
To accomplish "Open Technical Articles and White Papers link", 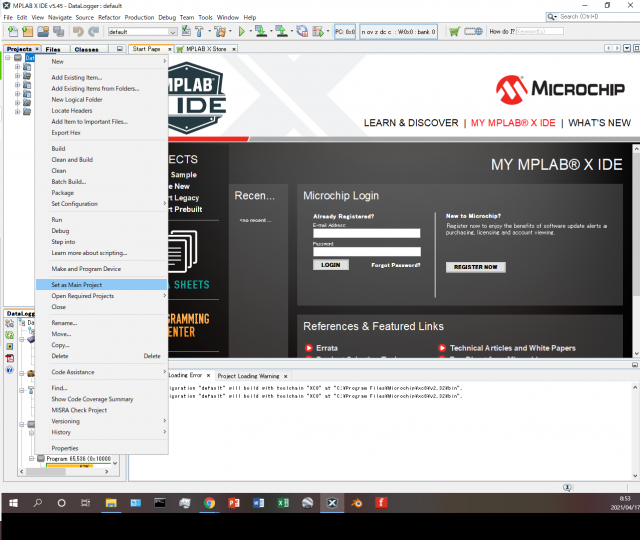I will coord(513,348).
